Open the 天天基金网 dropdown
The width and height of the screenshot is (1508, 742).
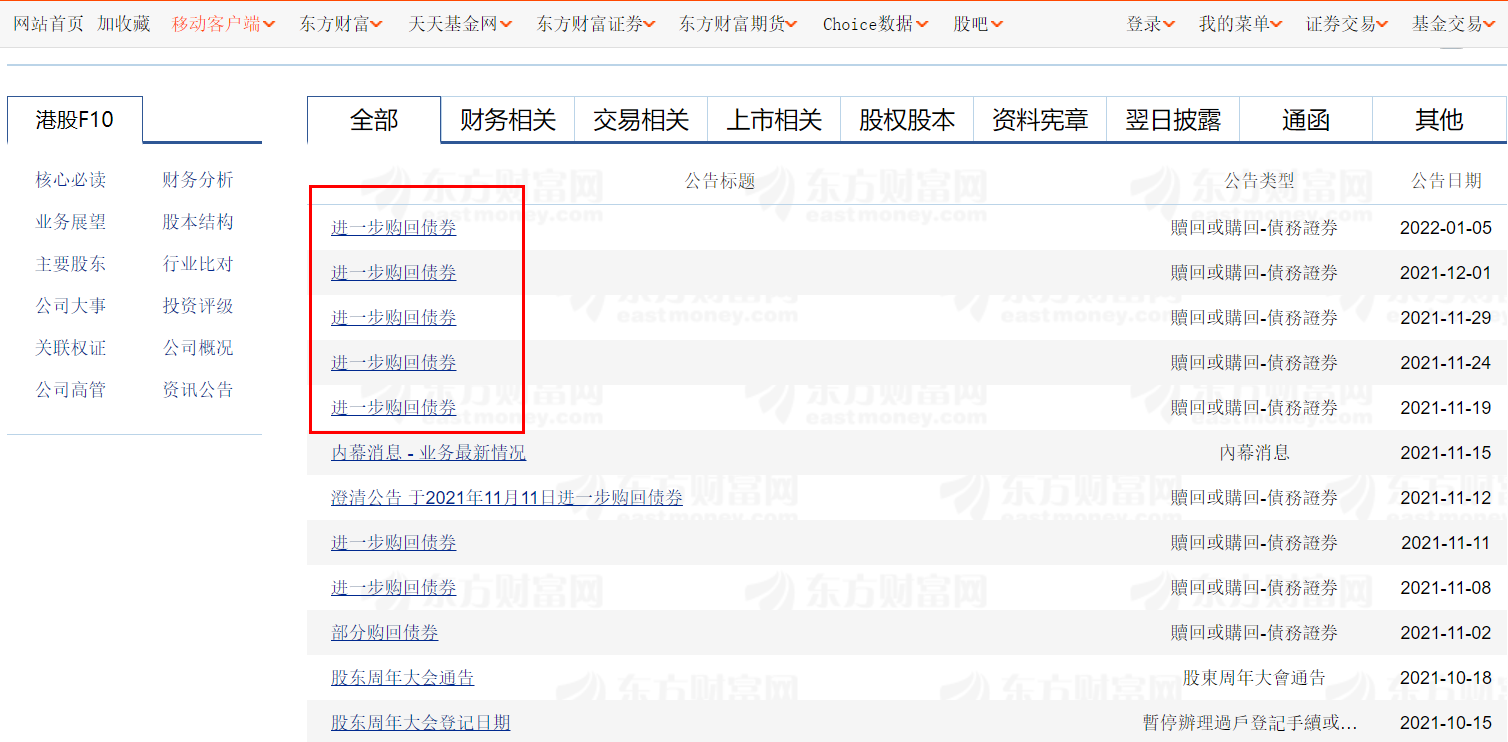461,24
